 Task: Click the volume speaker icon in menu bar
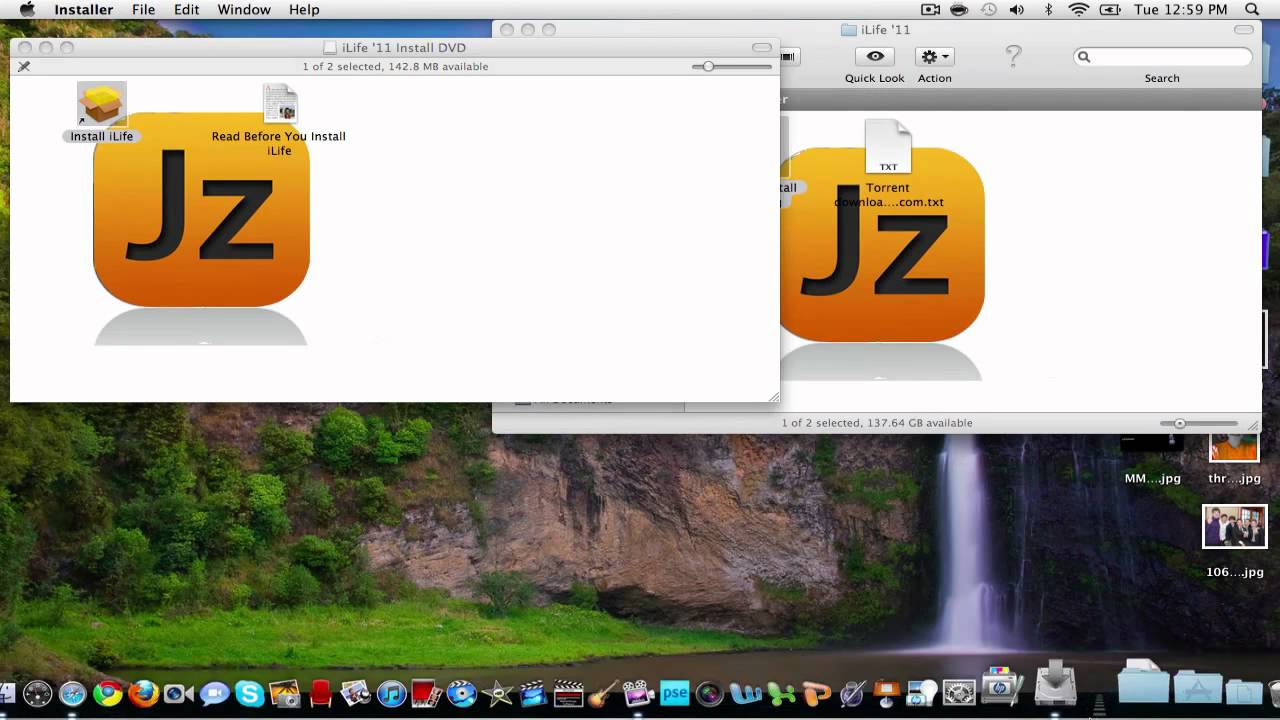pos(1017,9)
